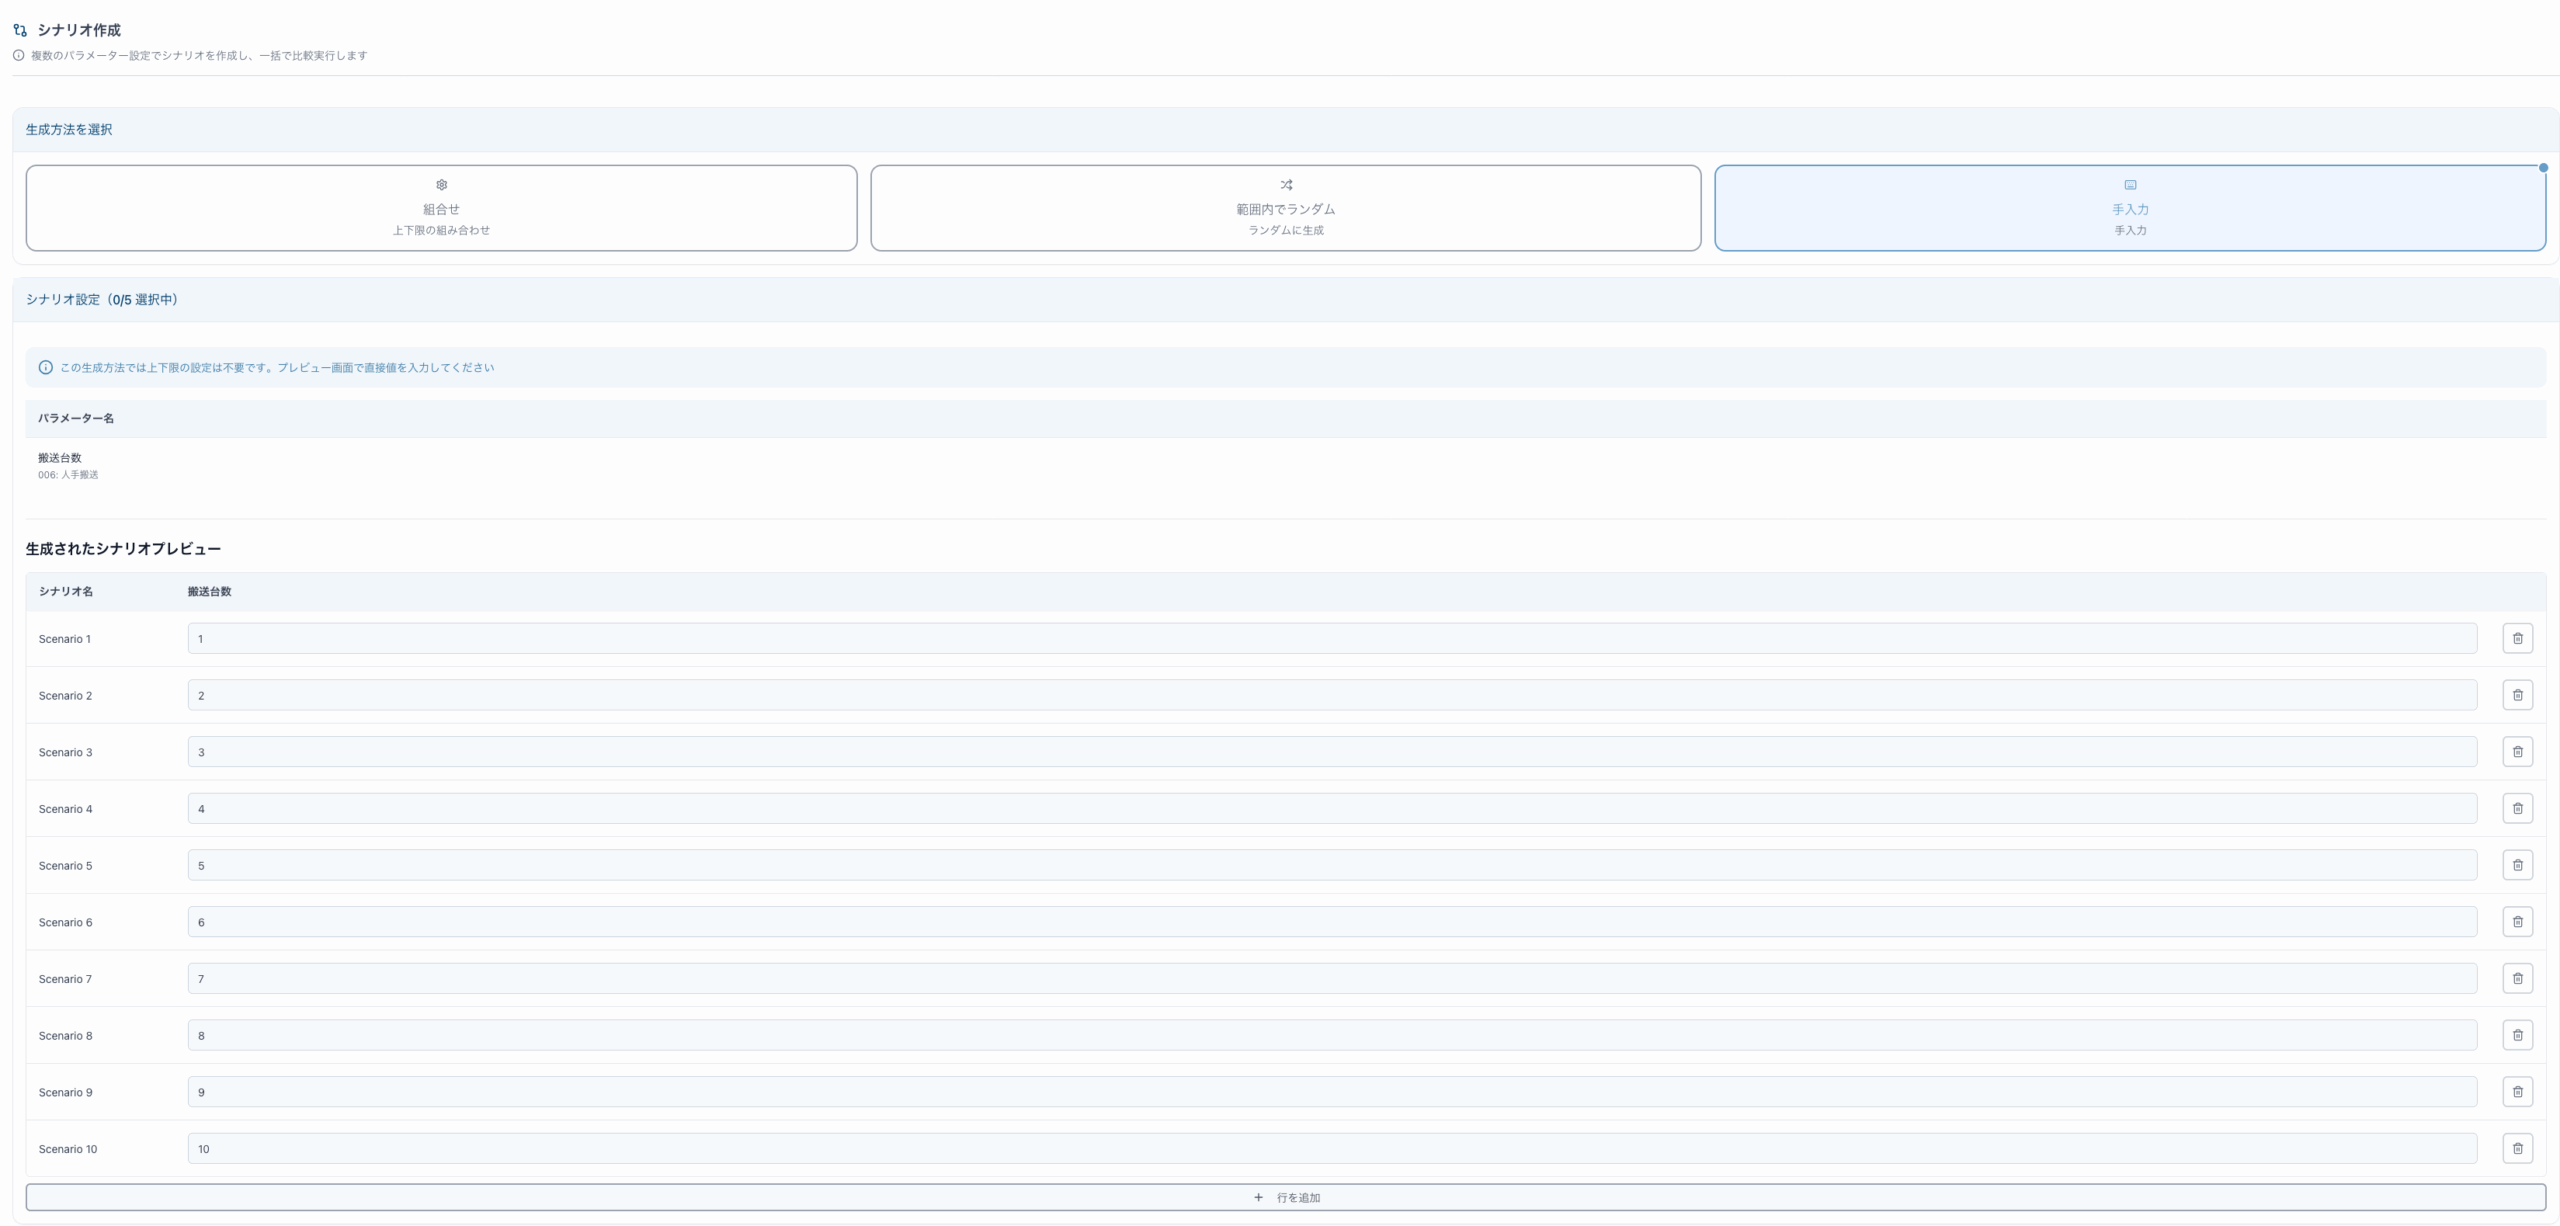Click the shuffle icon on the random card
This screenshot has width=2560, height=1226.
tap(1286, 185)
